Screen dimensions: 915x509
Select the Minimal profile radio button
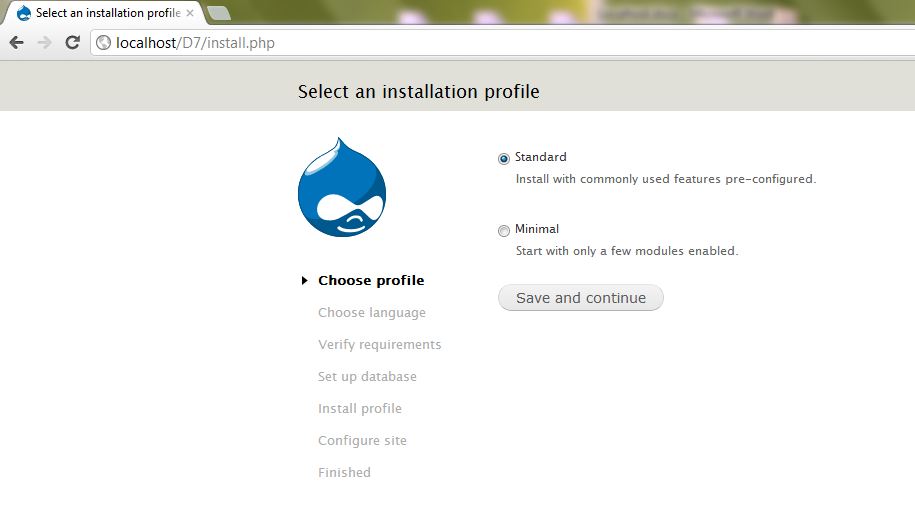tap(504, 231)
